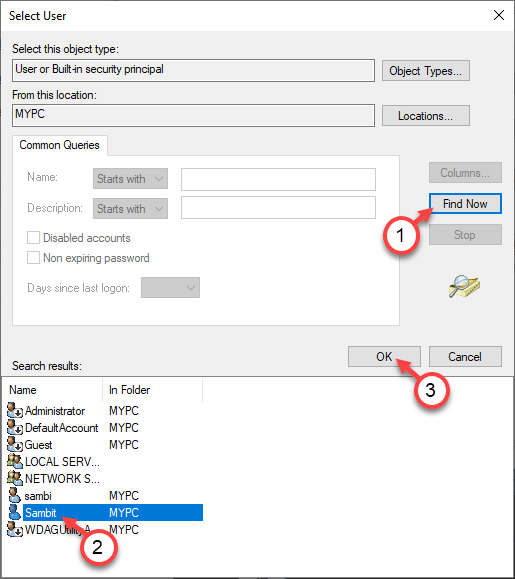The image size is (515, 579).
Task: Click the NETWORK SERVICE group icon
Action: point(15,478)
